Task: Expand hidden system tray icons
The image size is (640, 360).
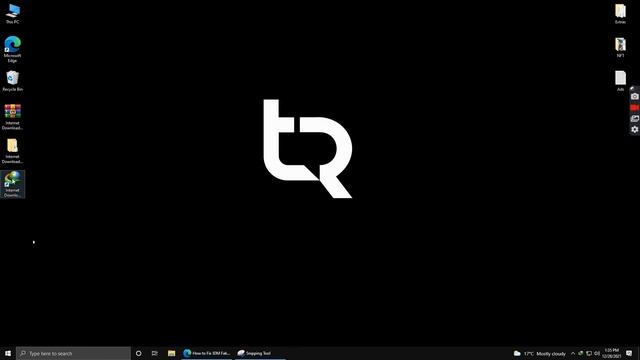Action: coord(573,353)
